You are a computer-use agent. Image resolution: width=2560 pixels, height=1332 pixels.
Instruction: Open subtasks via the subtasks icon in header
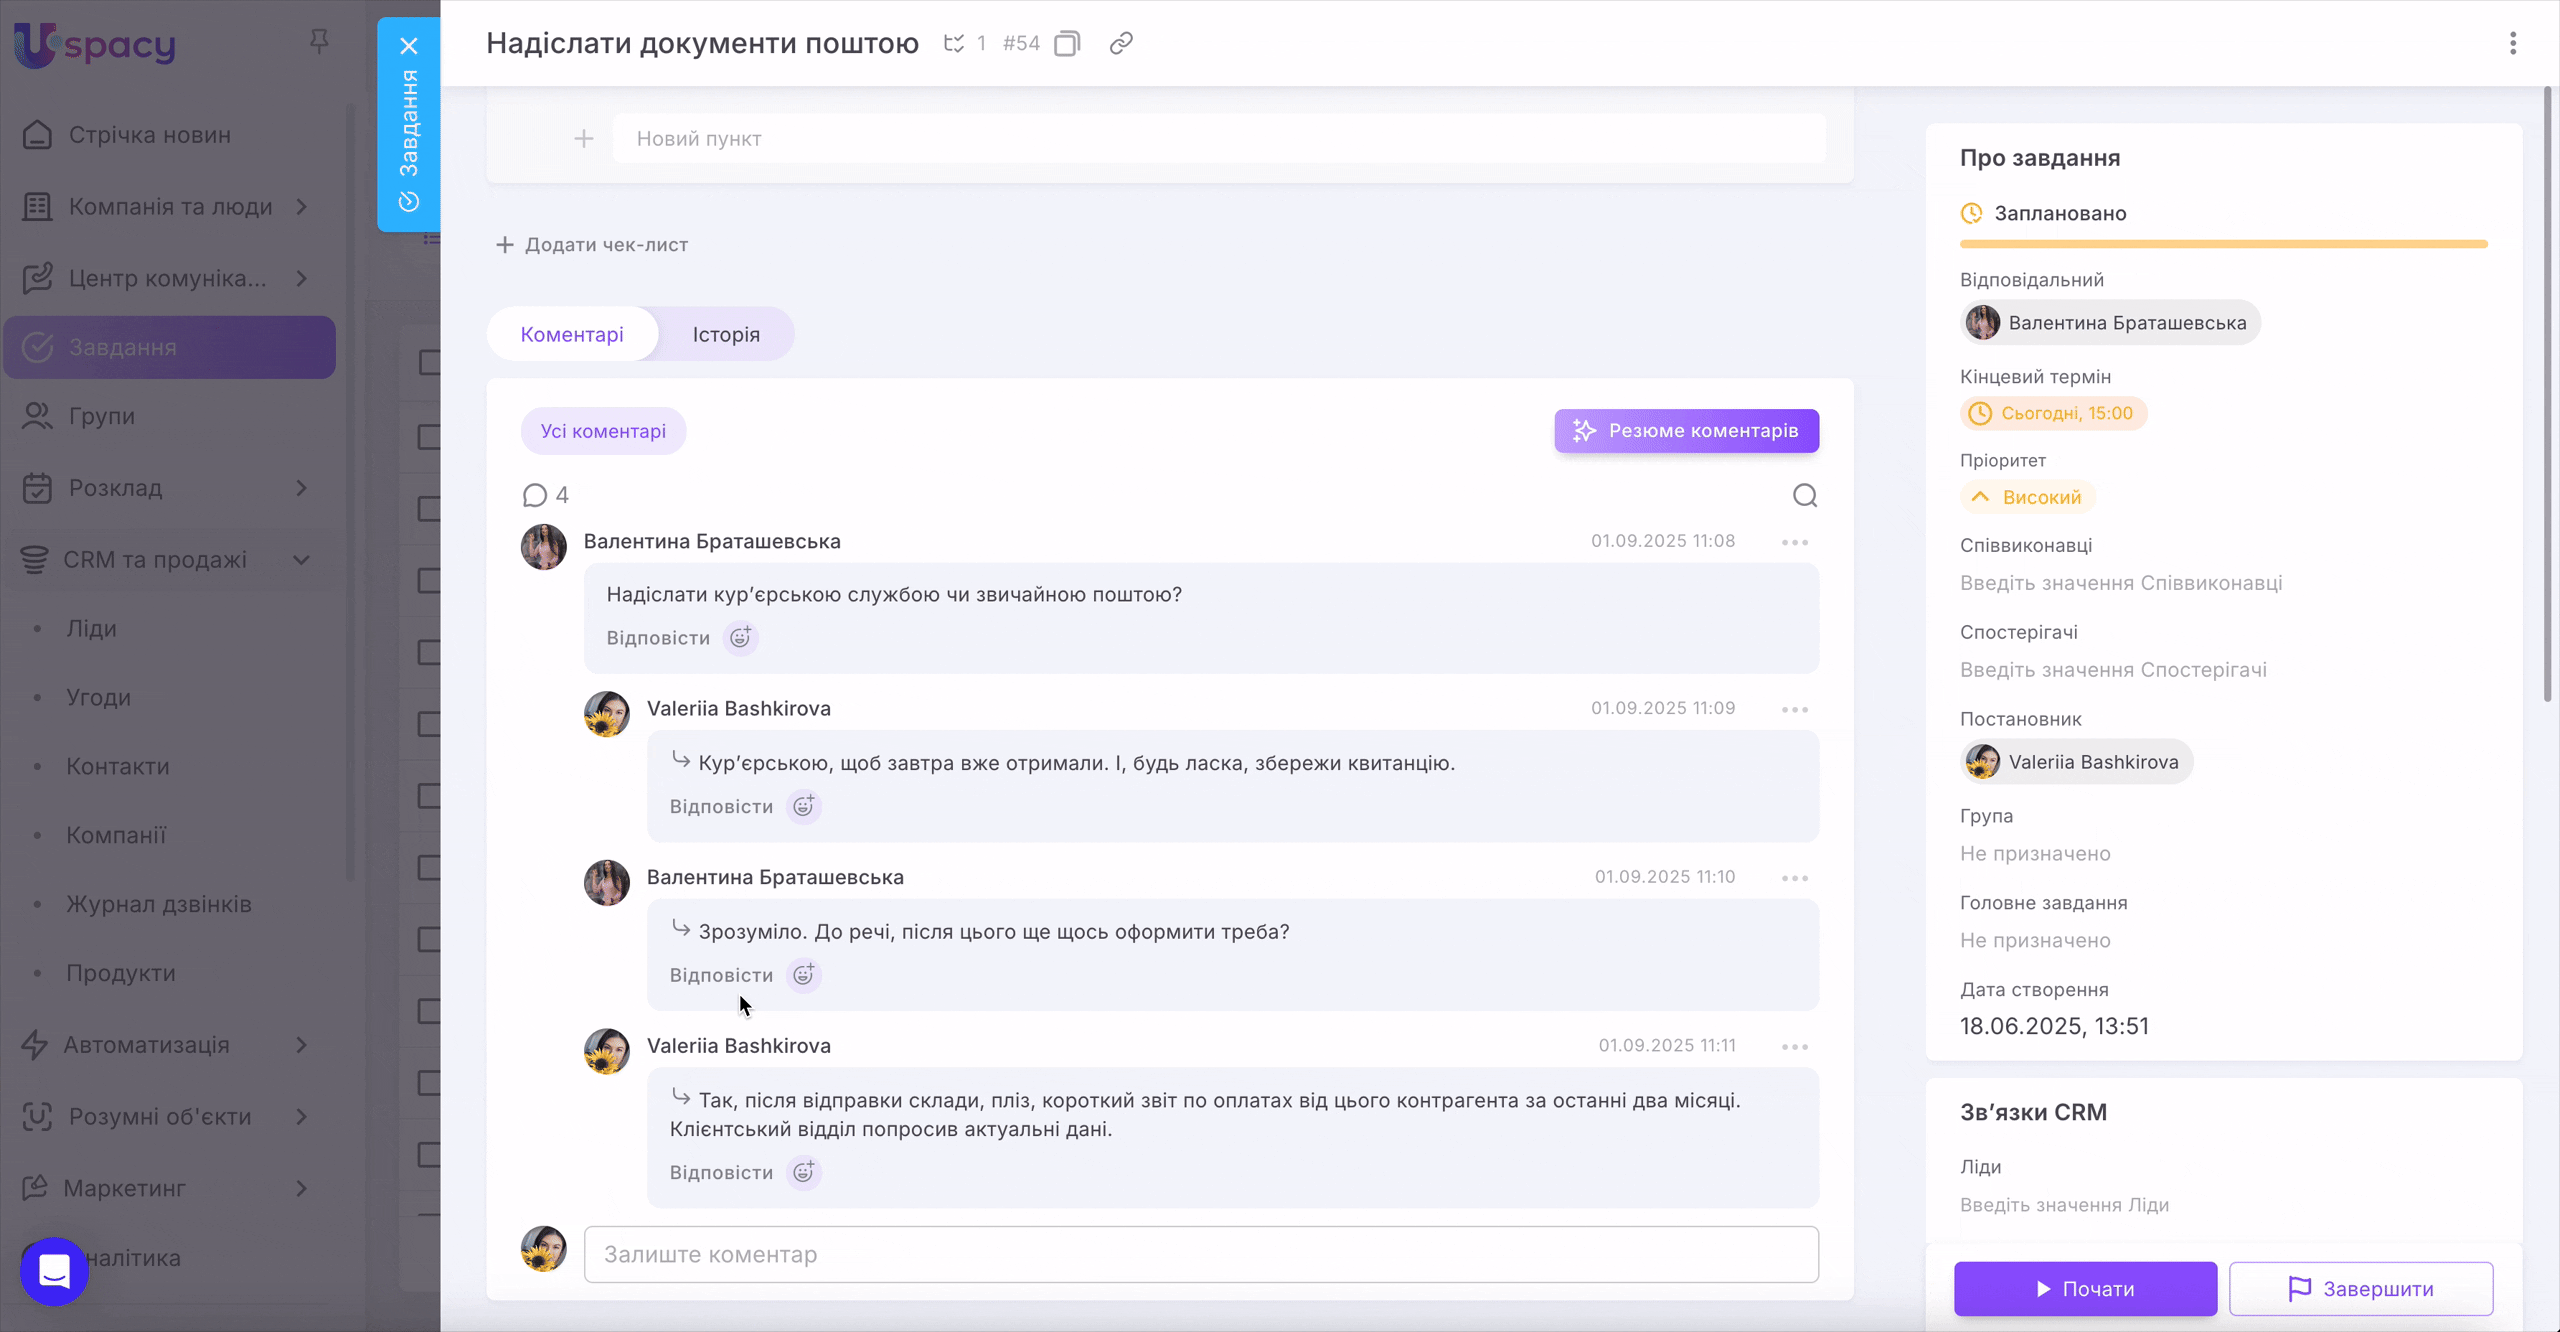[953, 43]
